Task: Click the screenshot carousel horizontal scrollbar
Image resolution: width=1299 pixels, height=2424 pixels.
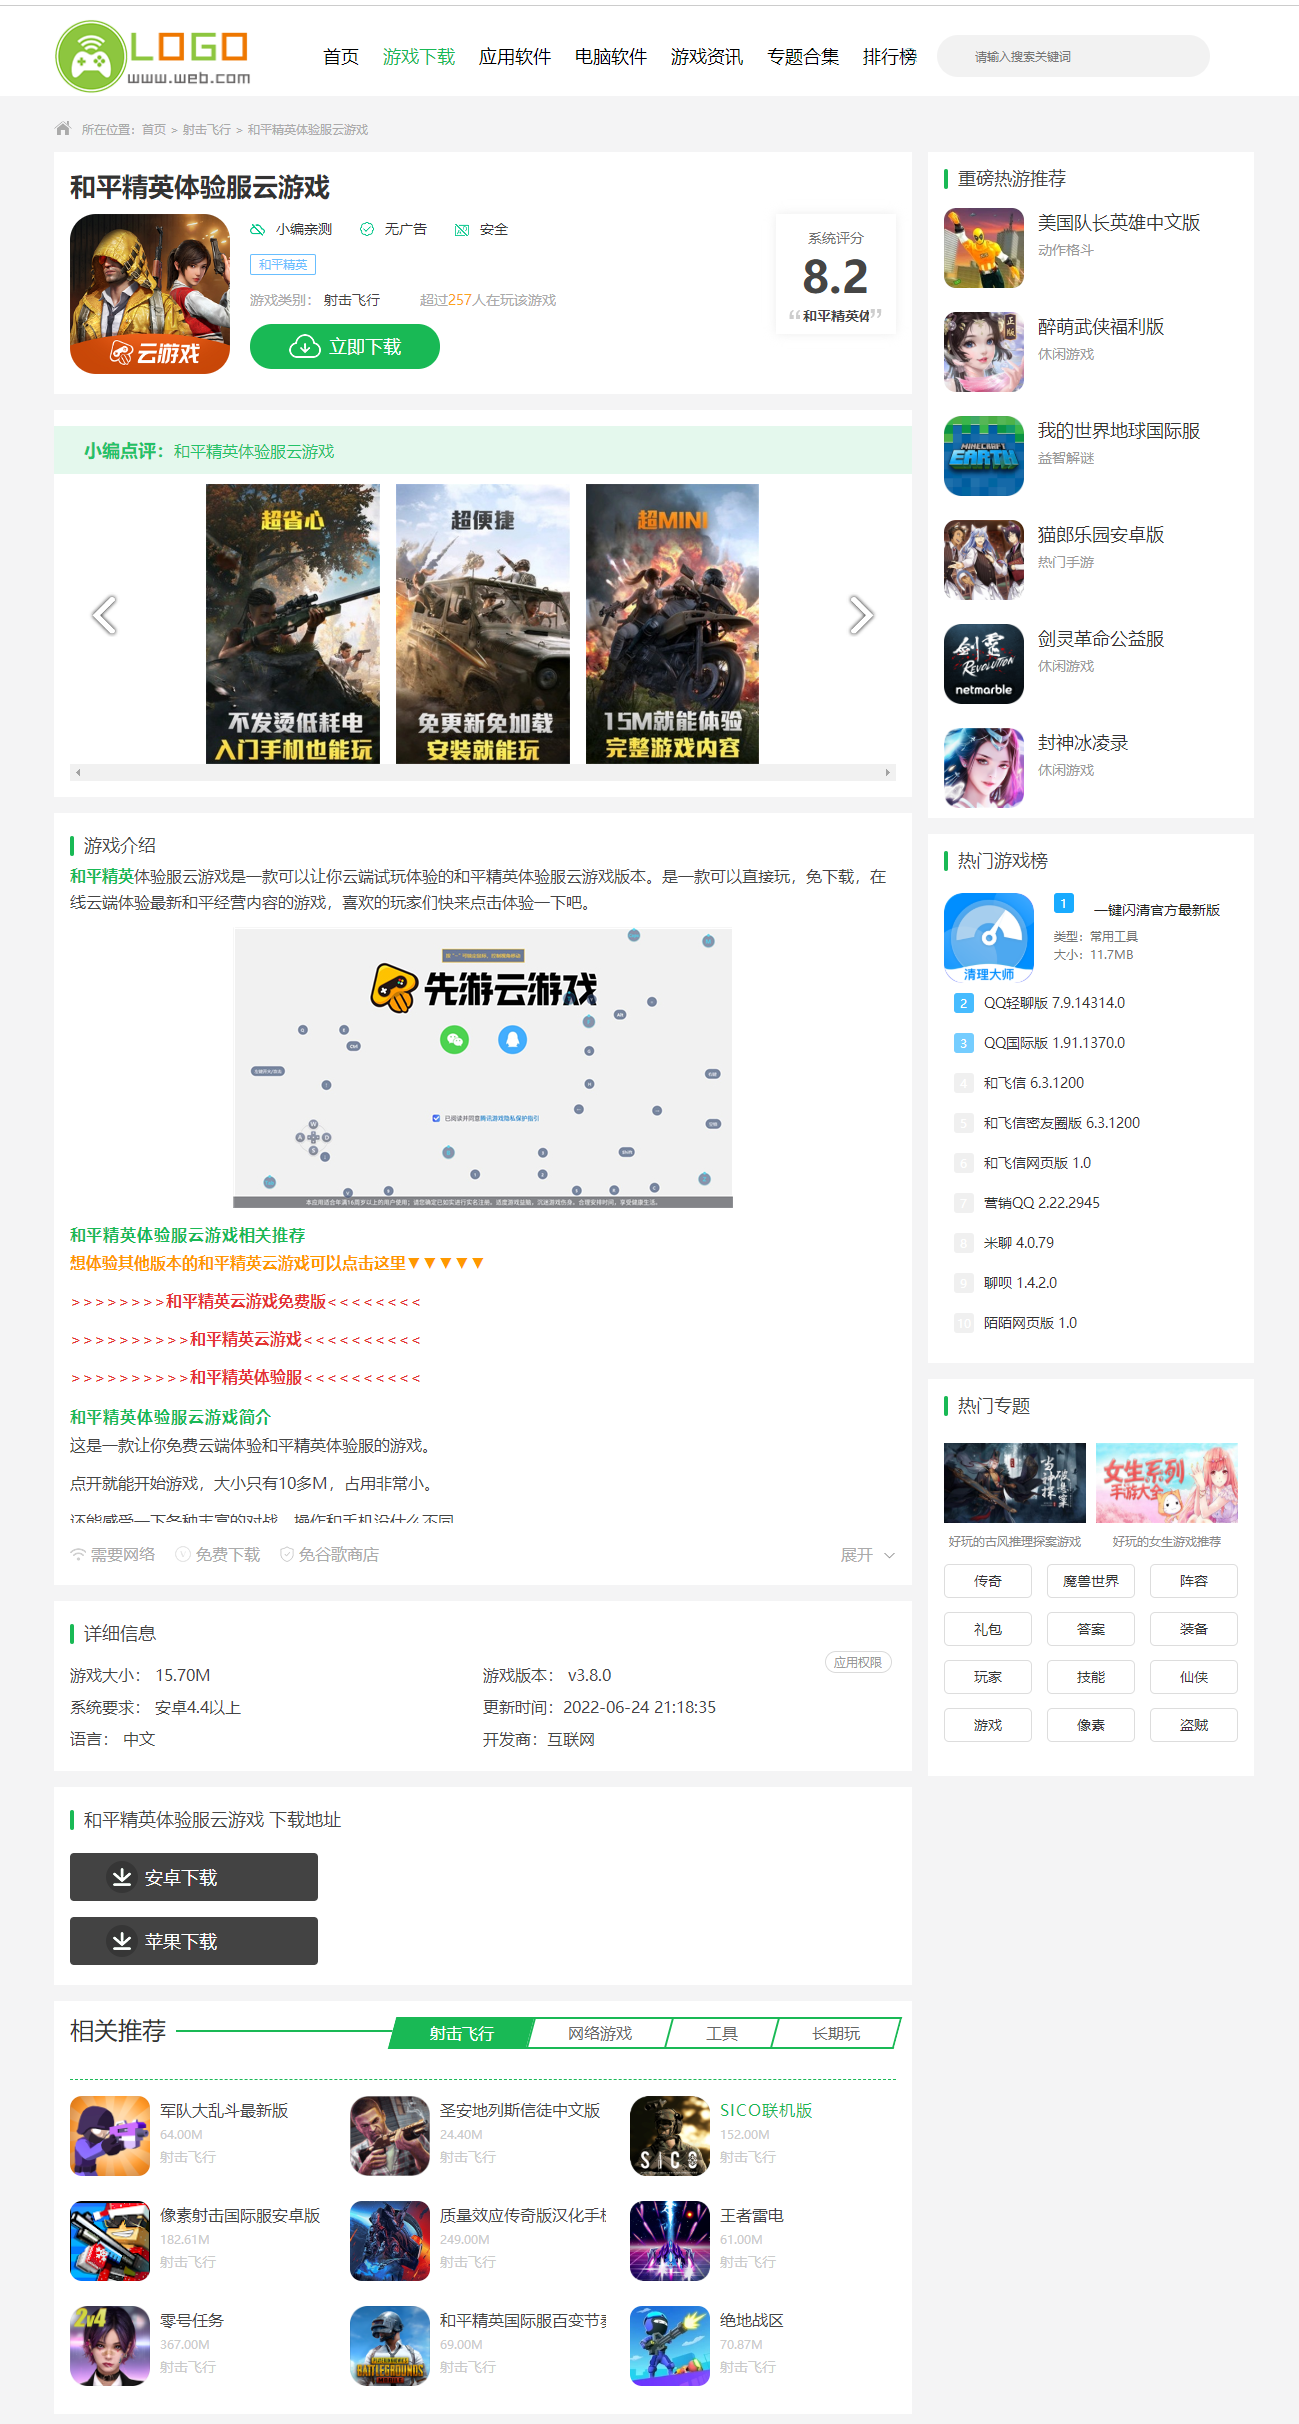Action: [483, 772]
